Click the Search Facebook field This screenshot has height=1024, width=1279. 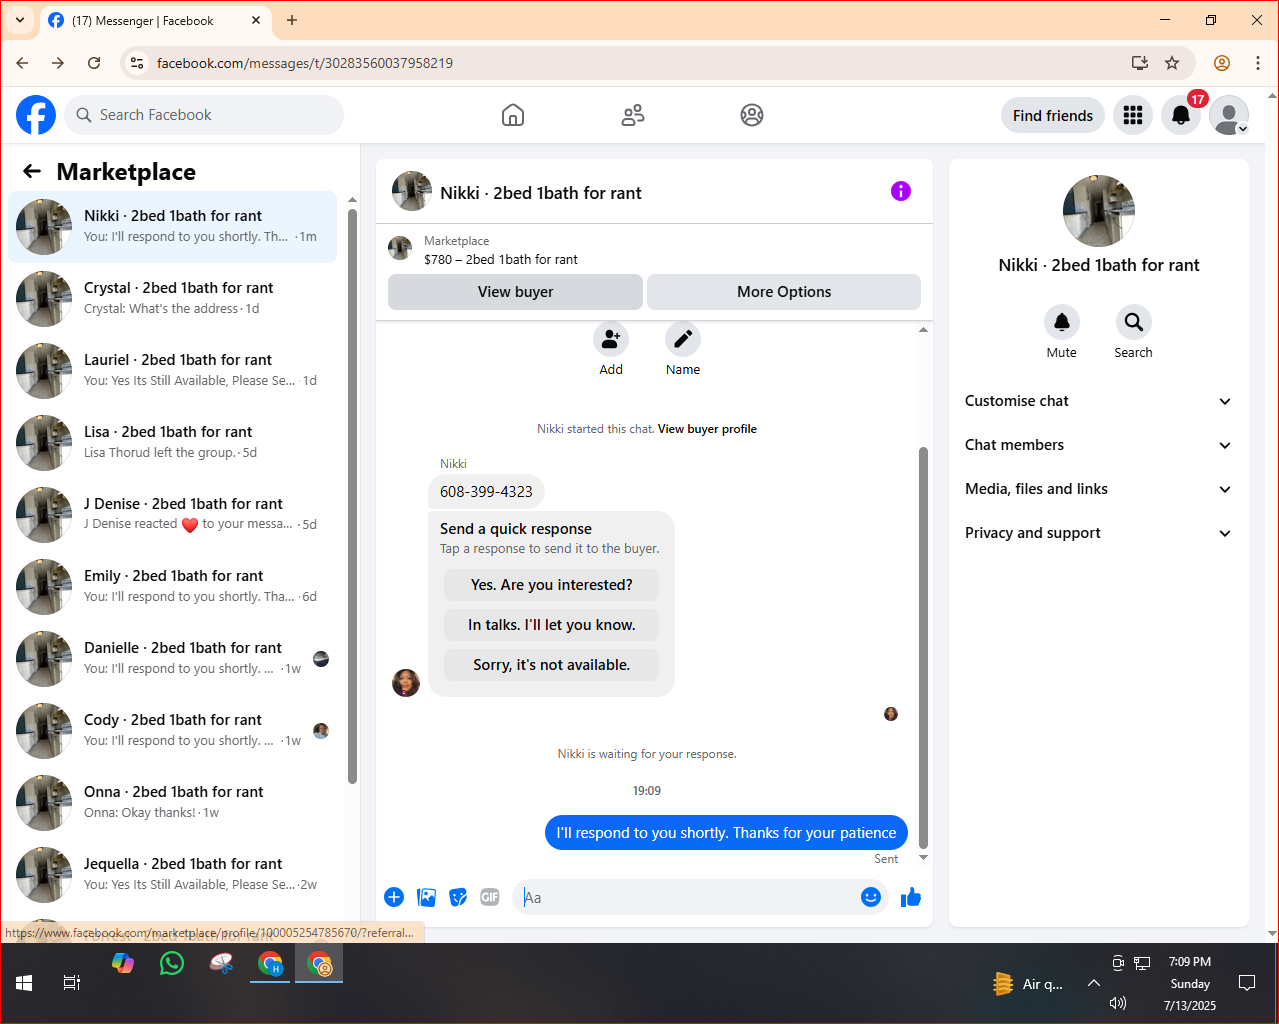point(204,115)
